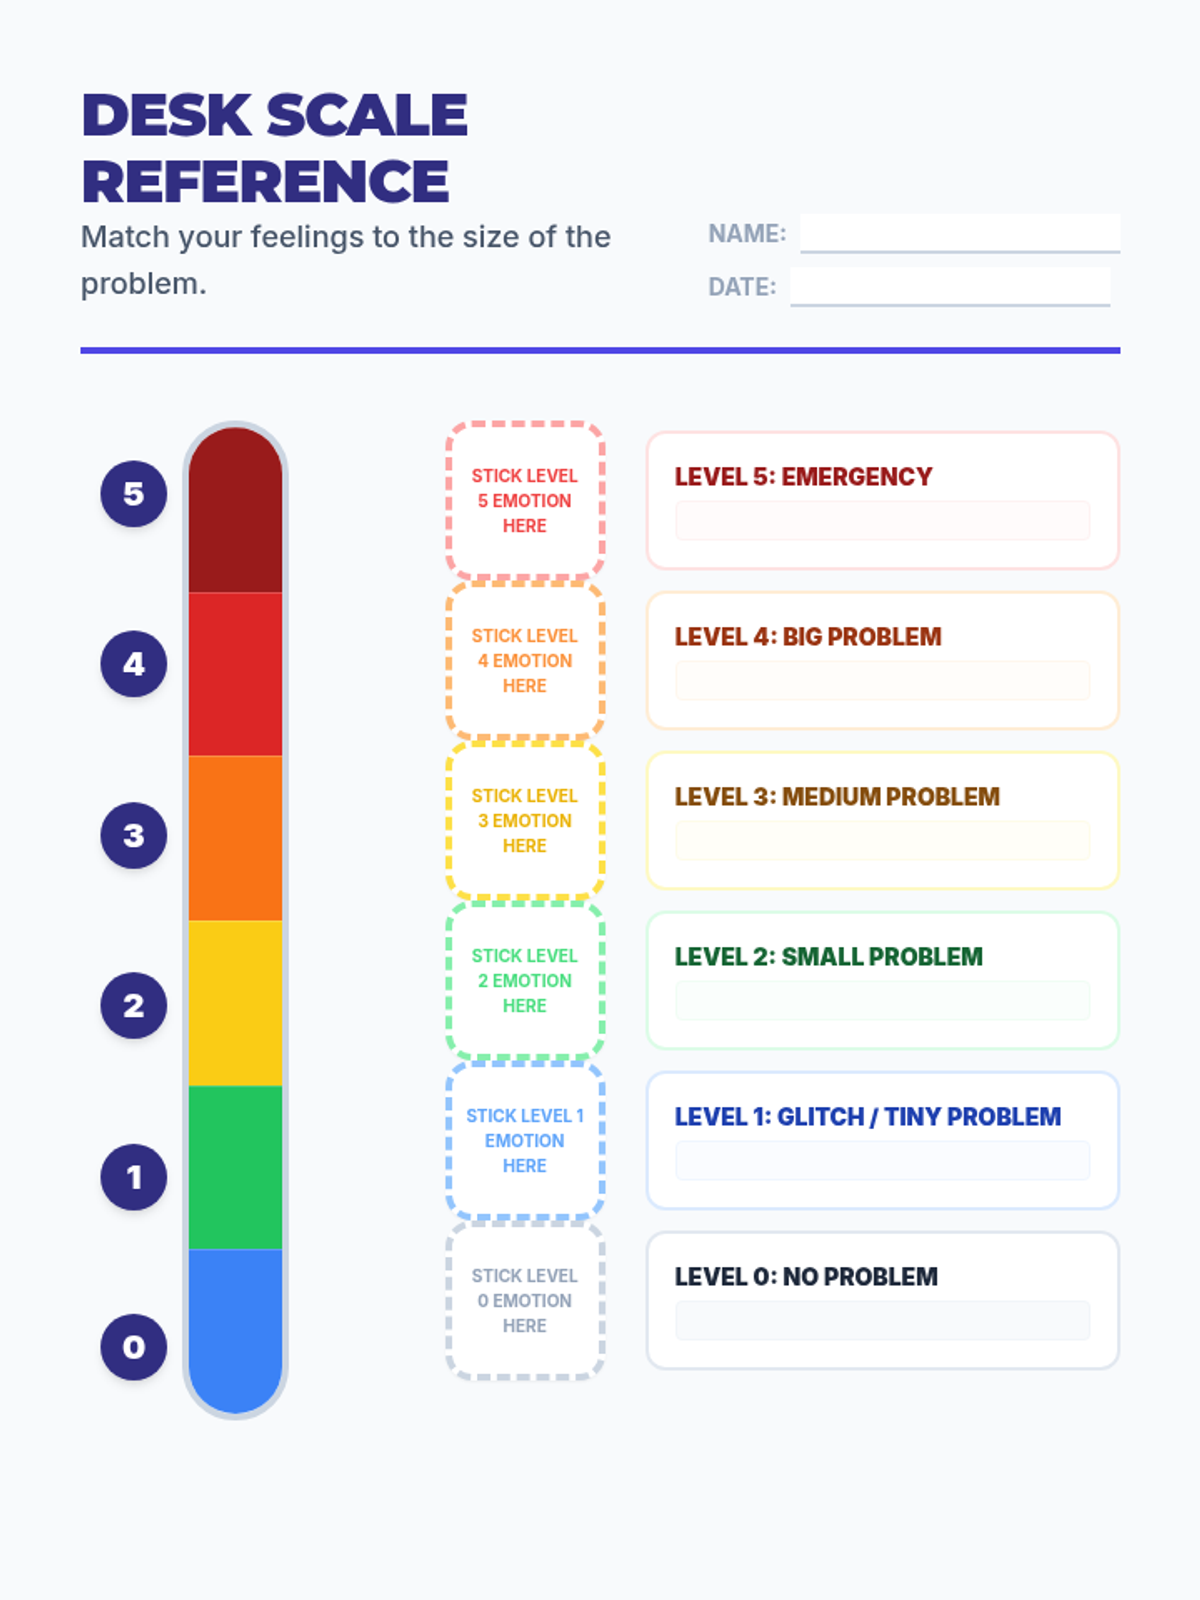Click the Level 5 emotion sticker box
Screen dimensions: 1200x1600
click(x=525, y=500)
